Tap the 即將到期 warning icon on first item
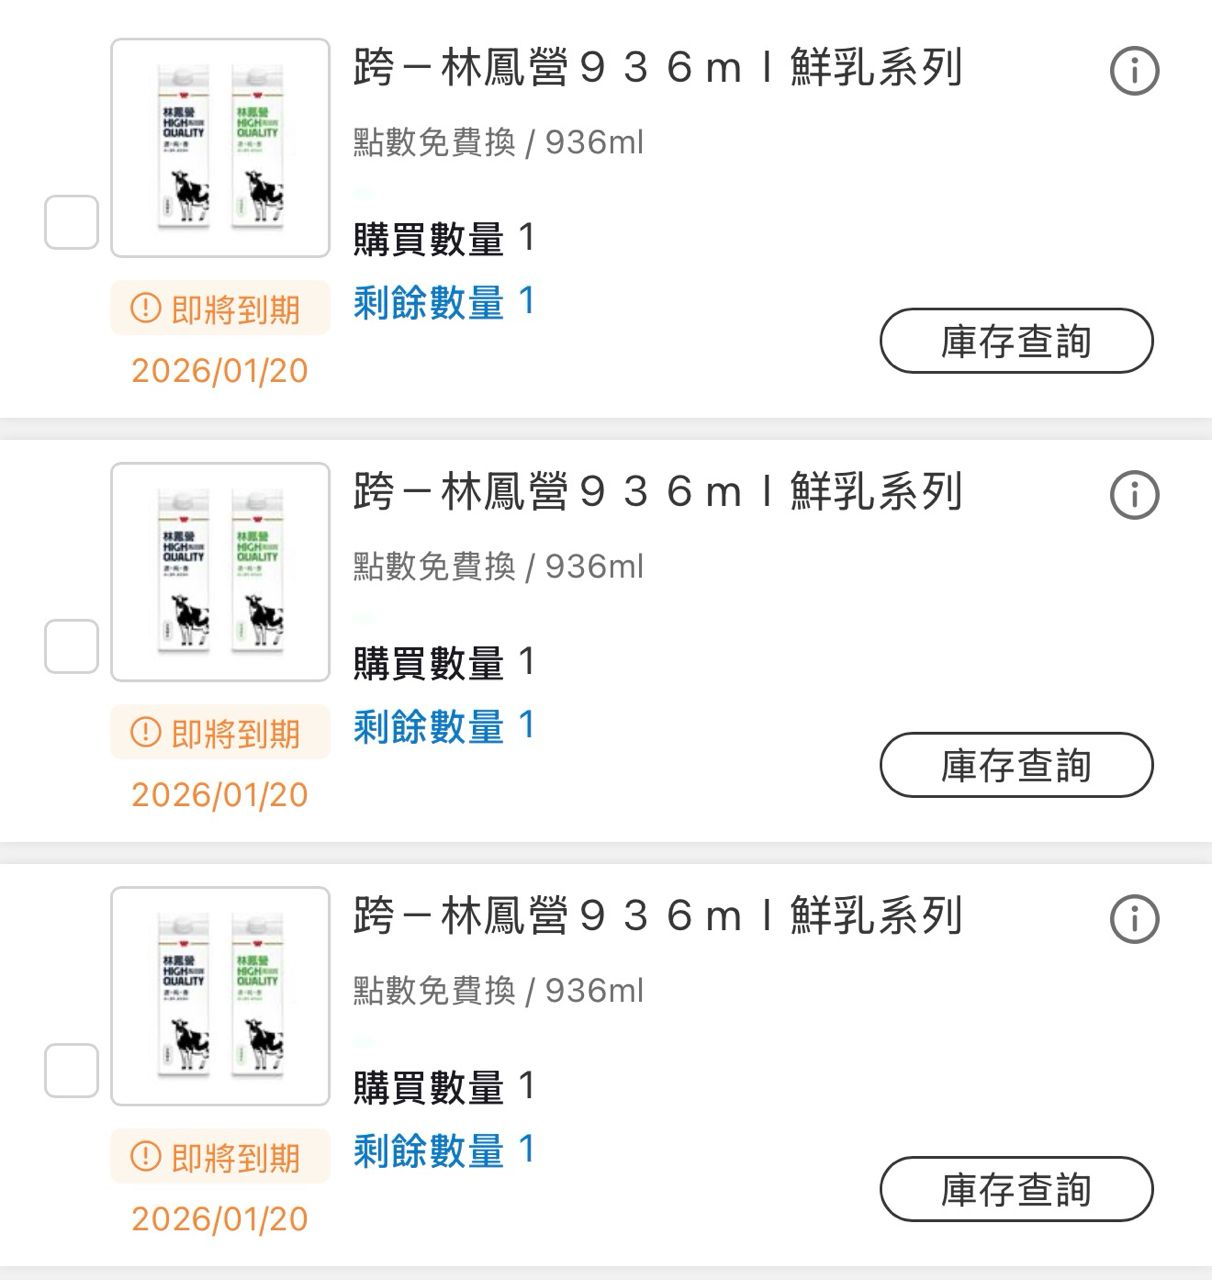1212x1280 pixels. [x=146, y=308]
